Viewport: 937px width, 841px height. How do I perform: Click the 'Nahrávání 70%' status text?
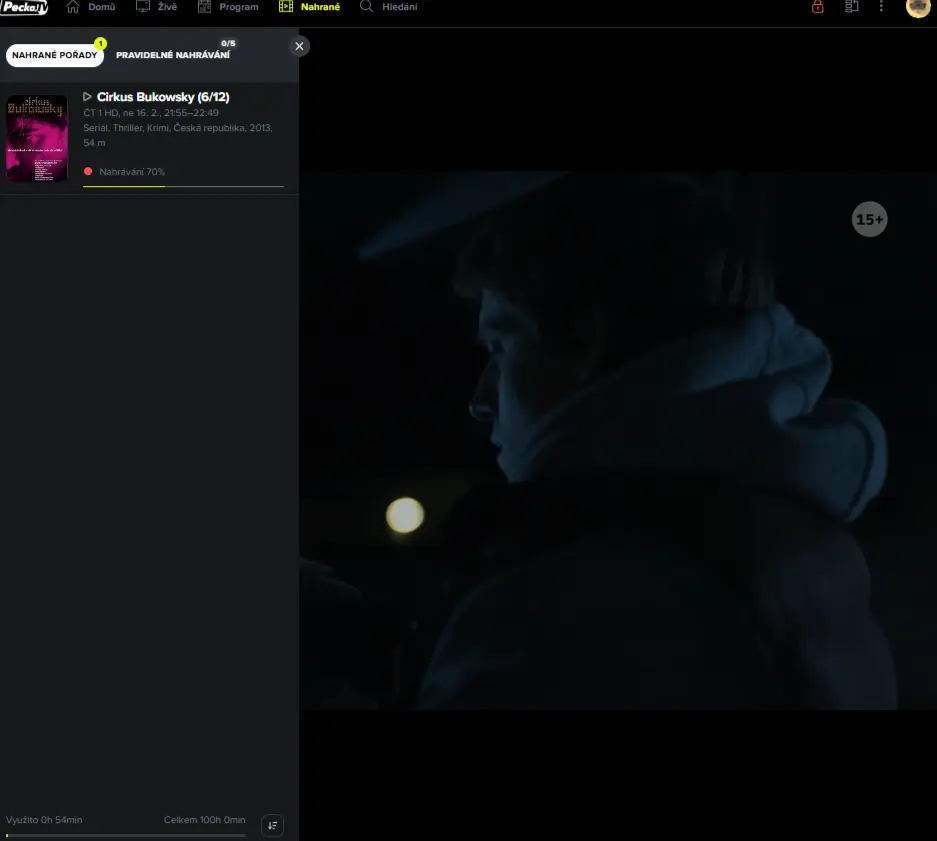point(132,172)
